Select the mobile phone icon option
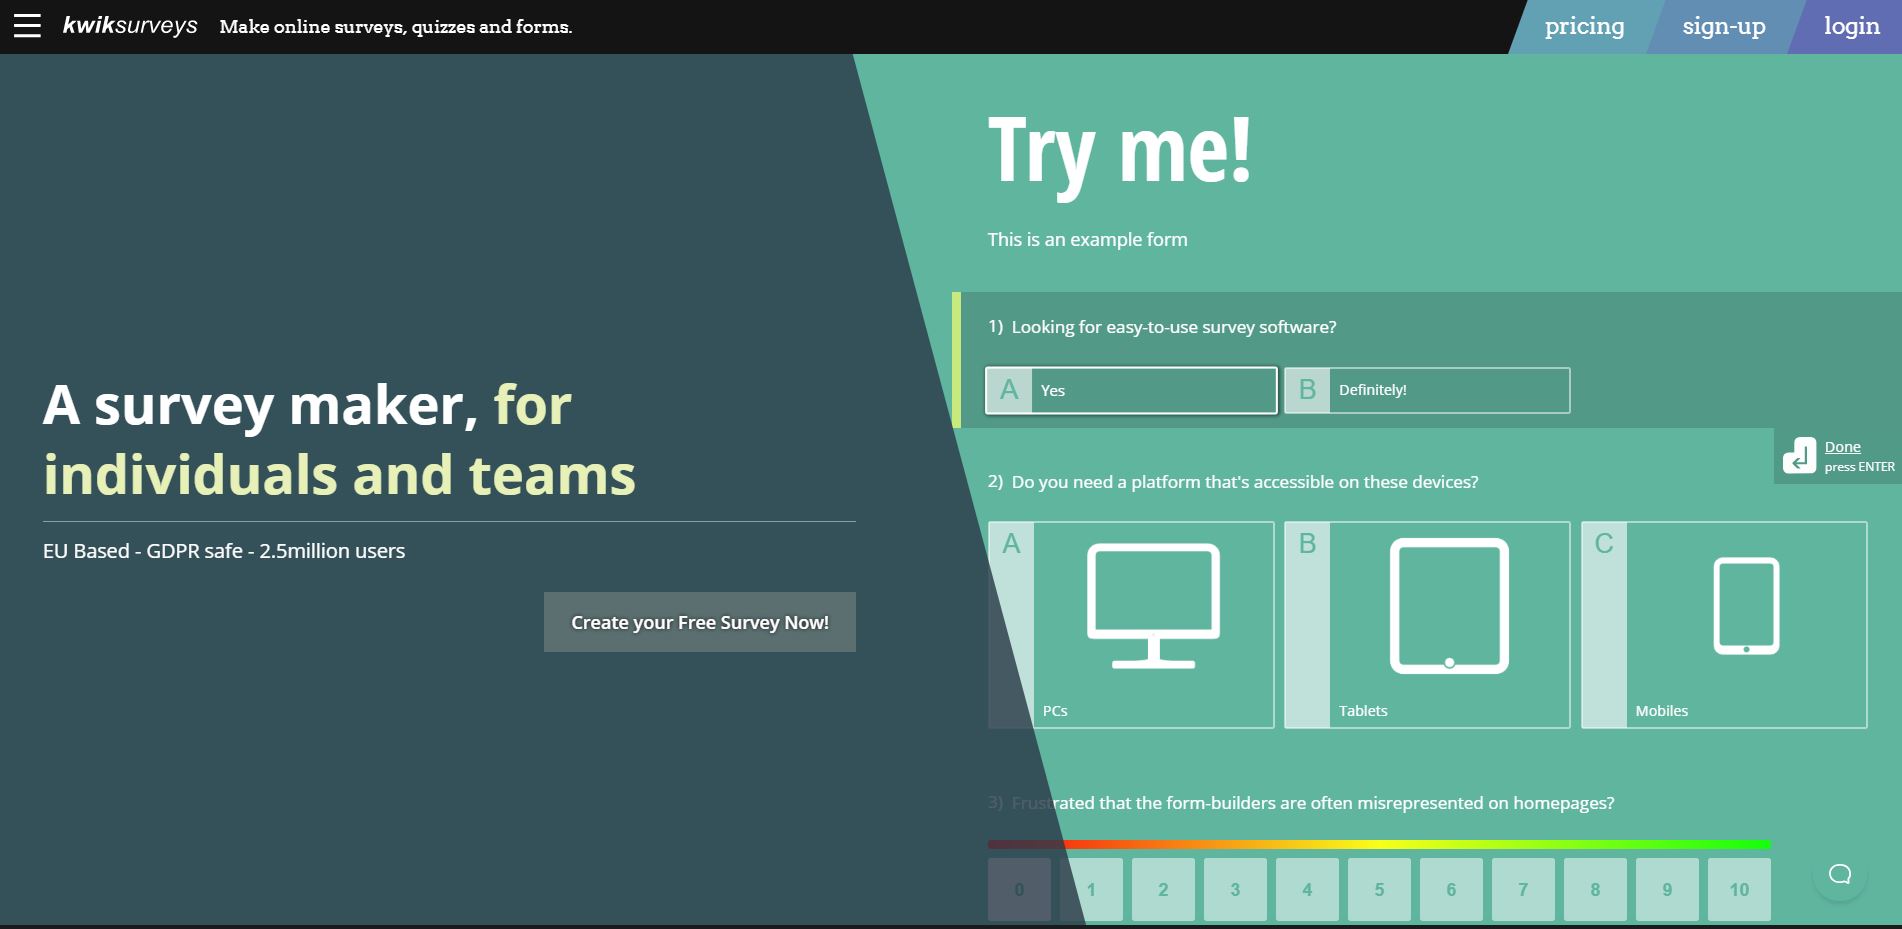The image size is (1902, 929). coord(1746,607)
